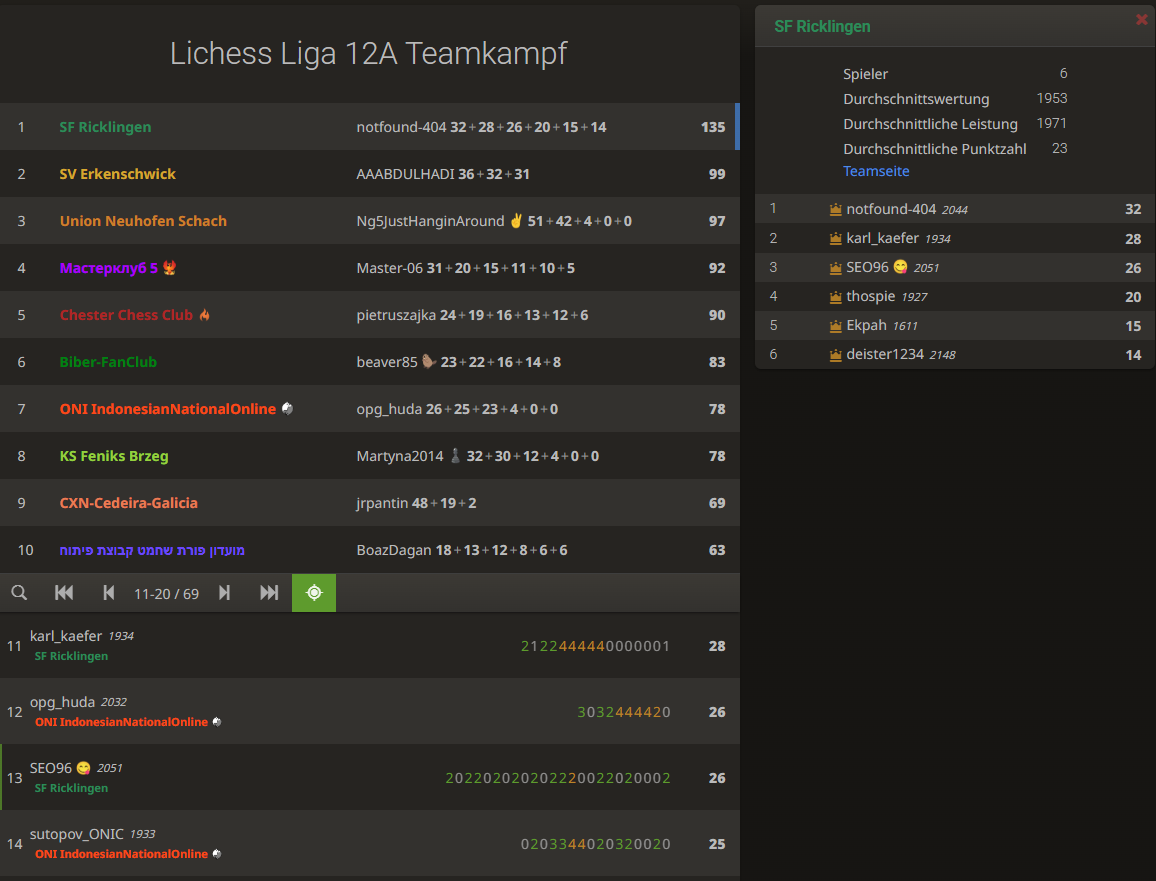
Task: Go to previous standings page
Action: (x=108, y=593)
